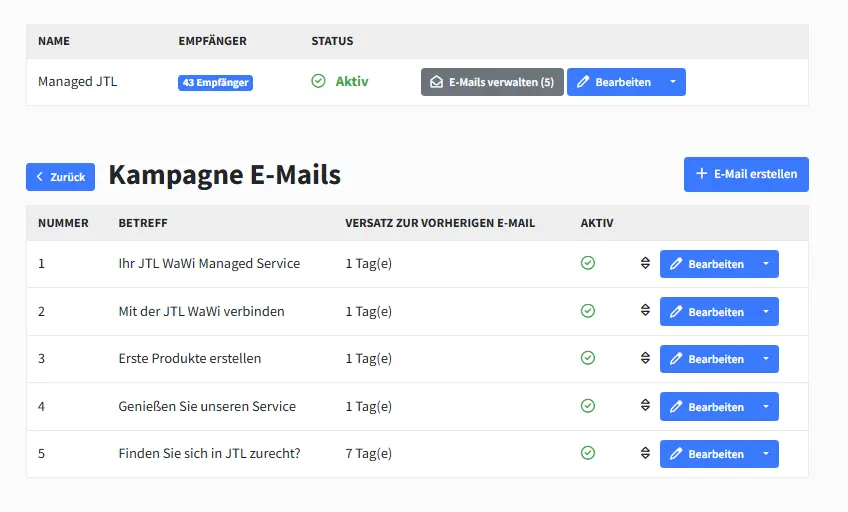Click active checkmark for 'Genießen Sie unseren Service'
Viewport: 848px width, 512px height.
pyautogui.click(x=588, y=405)
